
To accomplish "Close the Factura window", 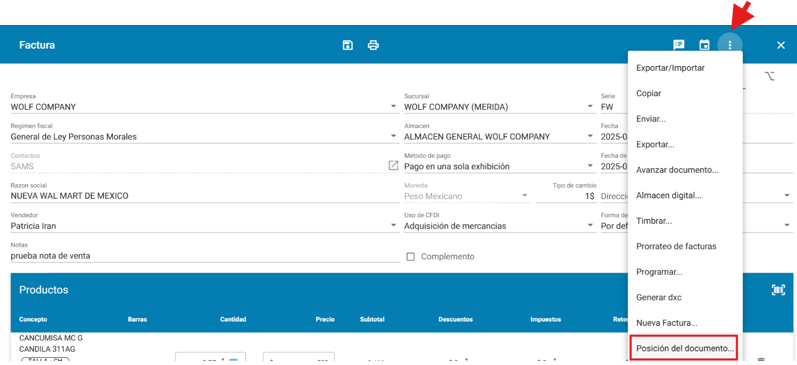I will [x=781, y=45].
